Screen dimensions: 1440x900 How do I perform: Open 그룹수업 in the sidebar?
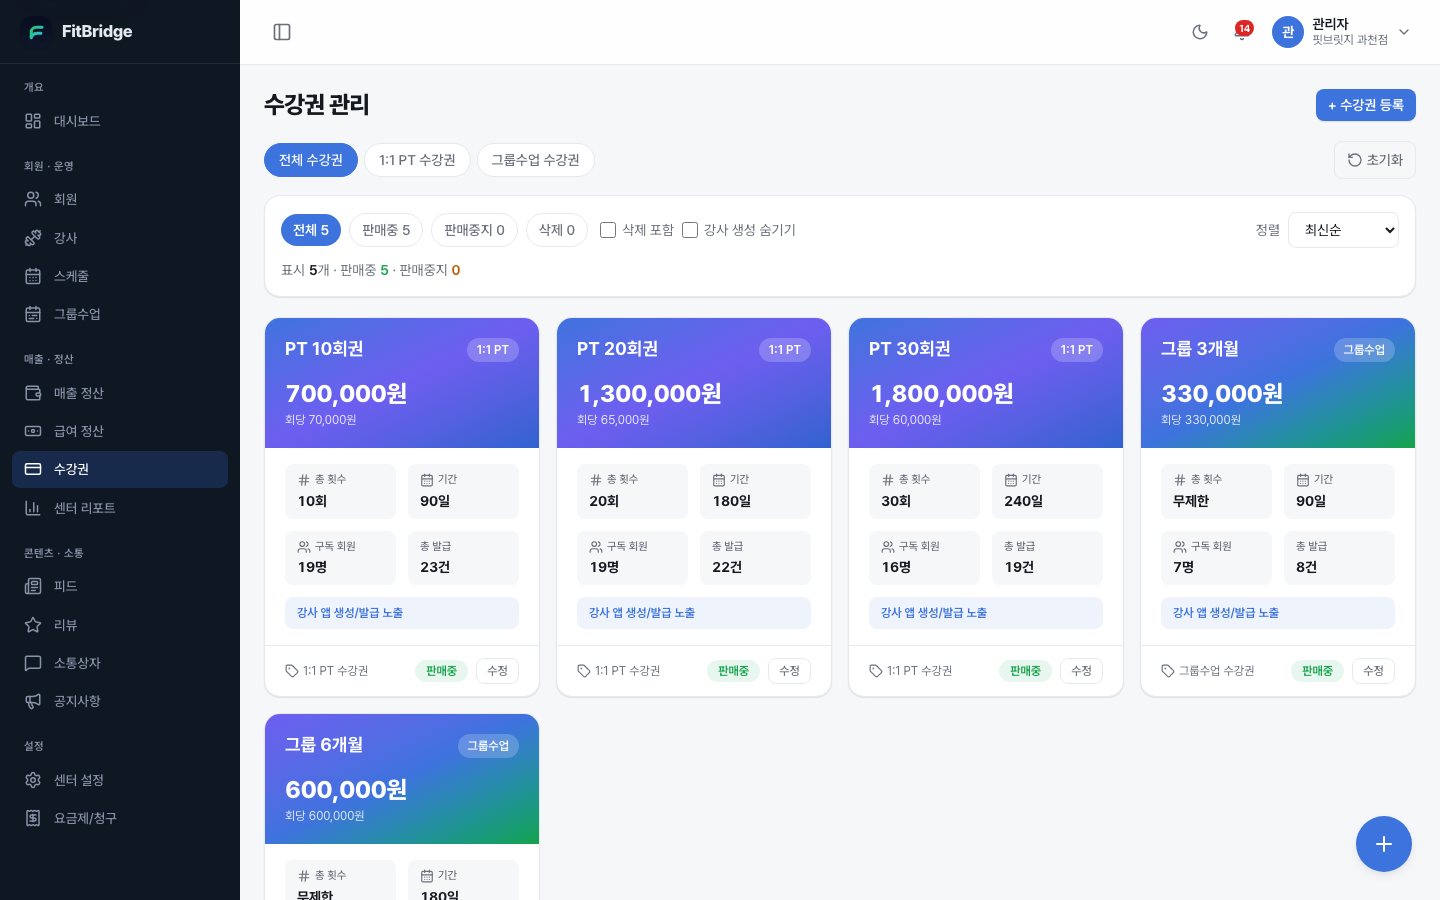click(x=120, y=314)
